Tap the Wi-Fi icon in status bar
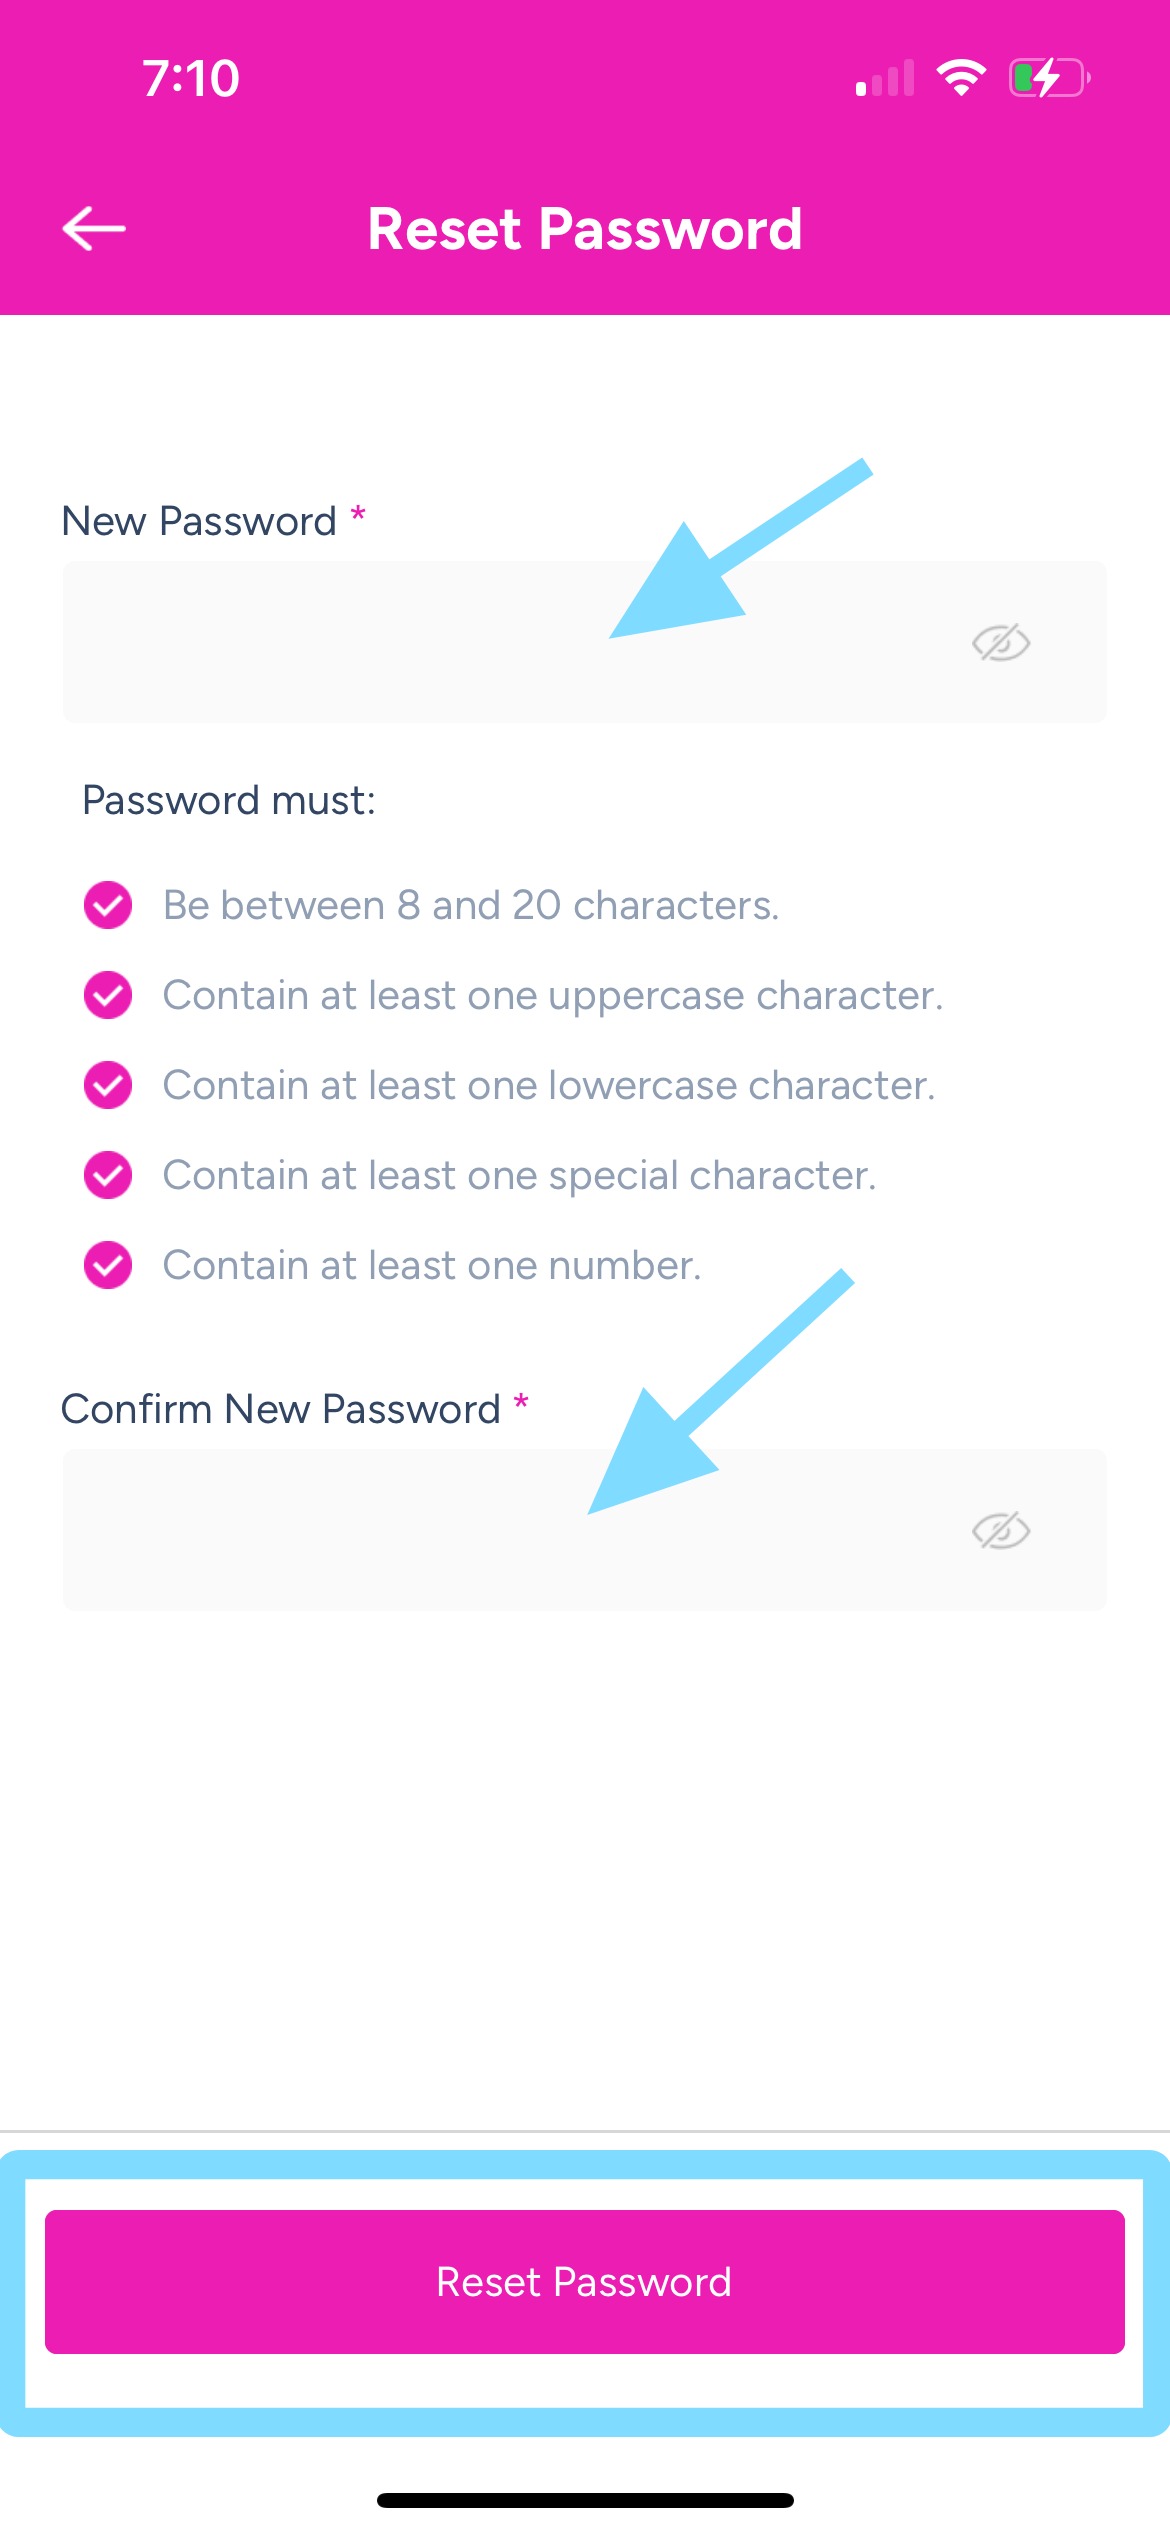1170x2532 pixels. pos(961,78)
